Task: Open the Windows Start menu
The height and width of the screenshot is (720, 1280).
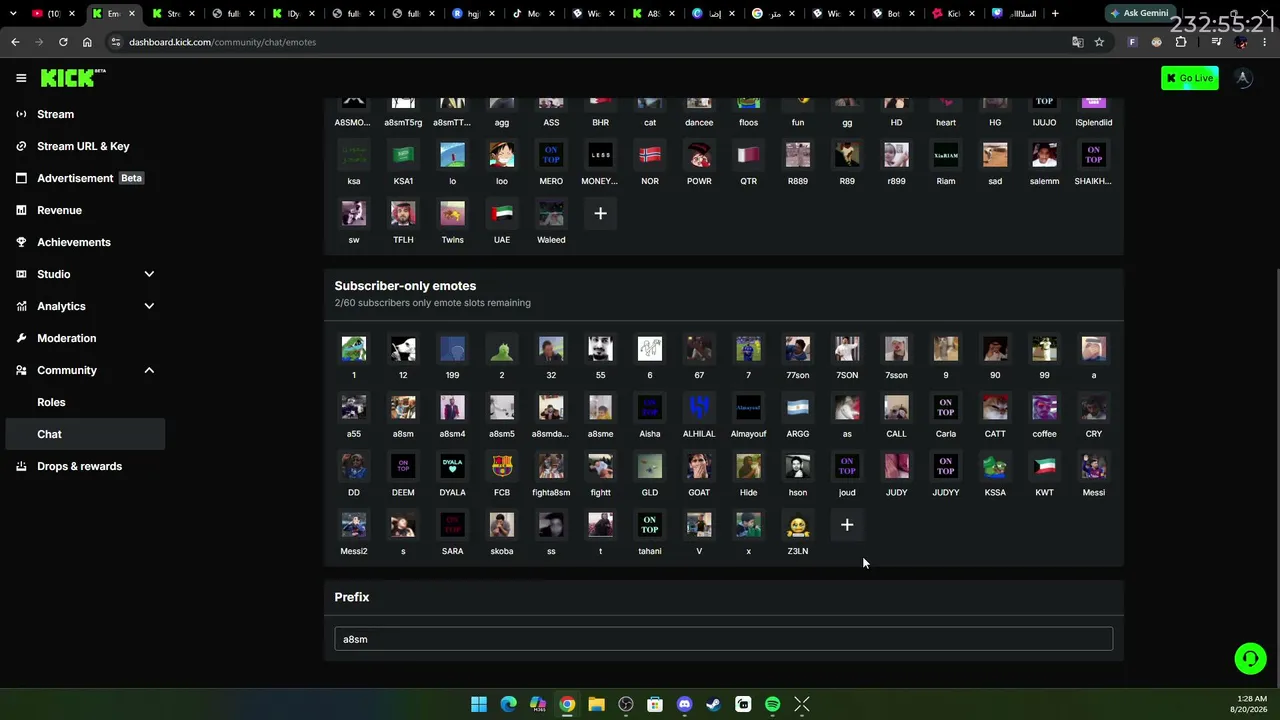Action: click(479, 704)
